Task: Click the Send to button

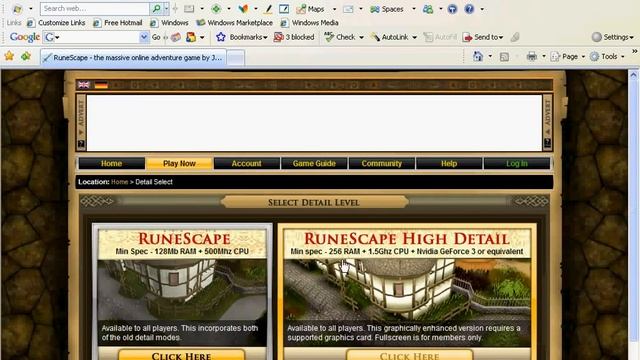Action: click(x=483, y=37)
